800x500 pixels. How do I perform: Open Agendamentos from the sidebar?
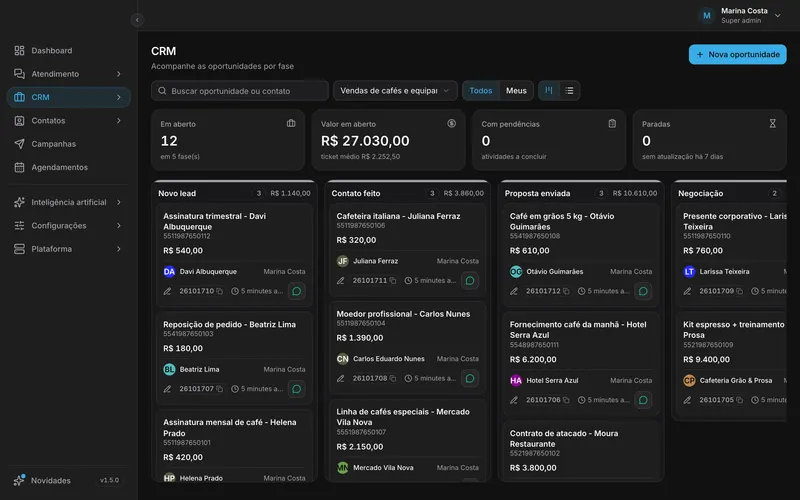coord(69,167)
